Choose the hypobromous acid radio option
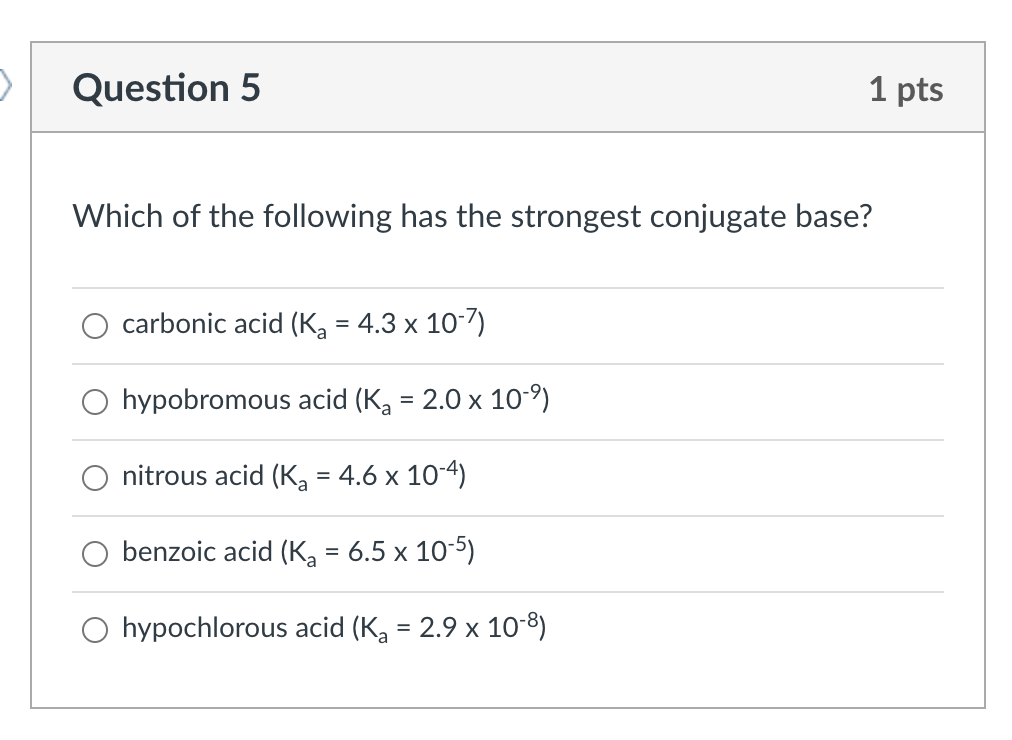This screenshot has height=740, width=1012. tap(95, 401)
